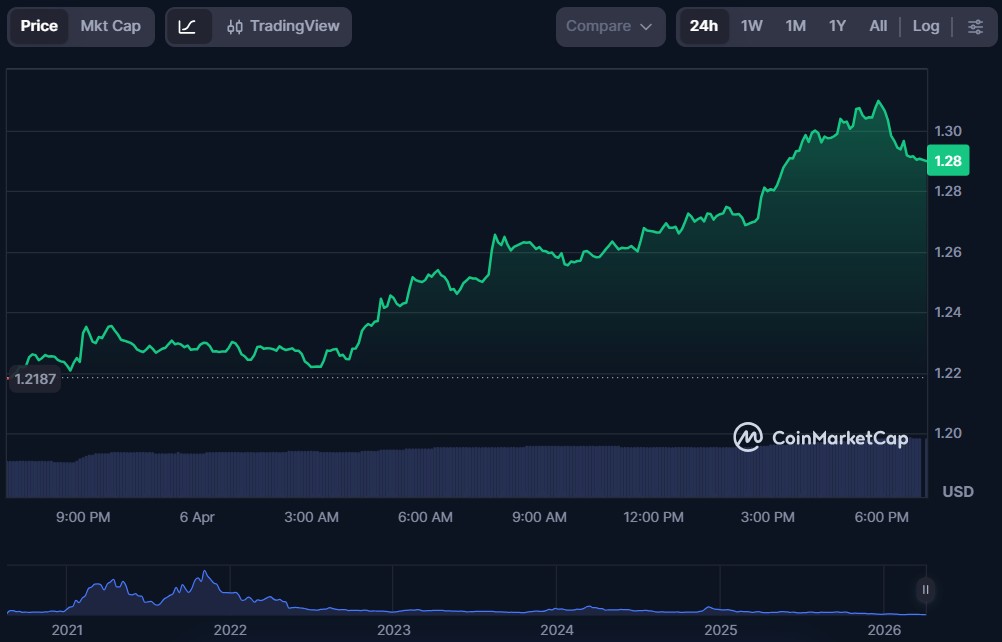This screenshot has height=642, width=1002.
Task: Switch to the Mkt Cap tab
Action: (110, 27)
